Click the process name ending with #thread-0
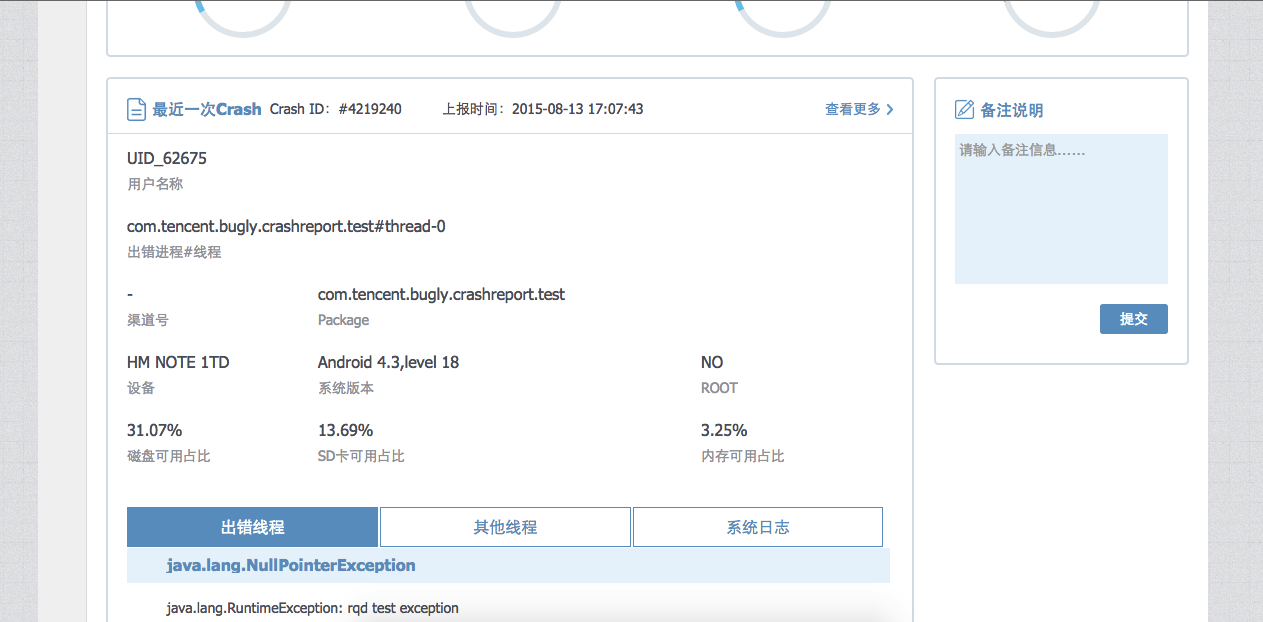Screen dimensions: 1263x622 tap(286, 226)
